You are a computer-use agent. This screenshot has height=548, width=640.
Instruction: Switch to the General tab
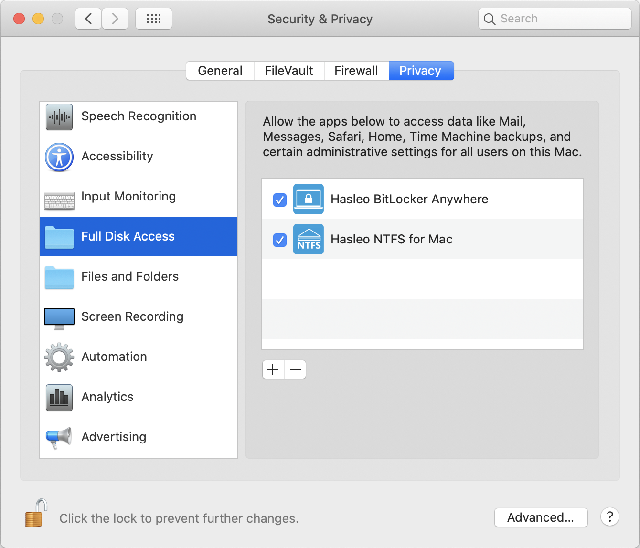click(220, 71)
